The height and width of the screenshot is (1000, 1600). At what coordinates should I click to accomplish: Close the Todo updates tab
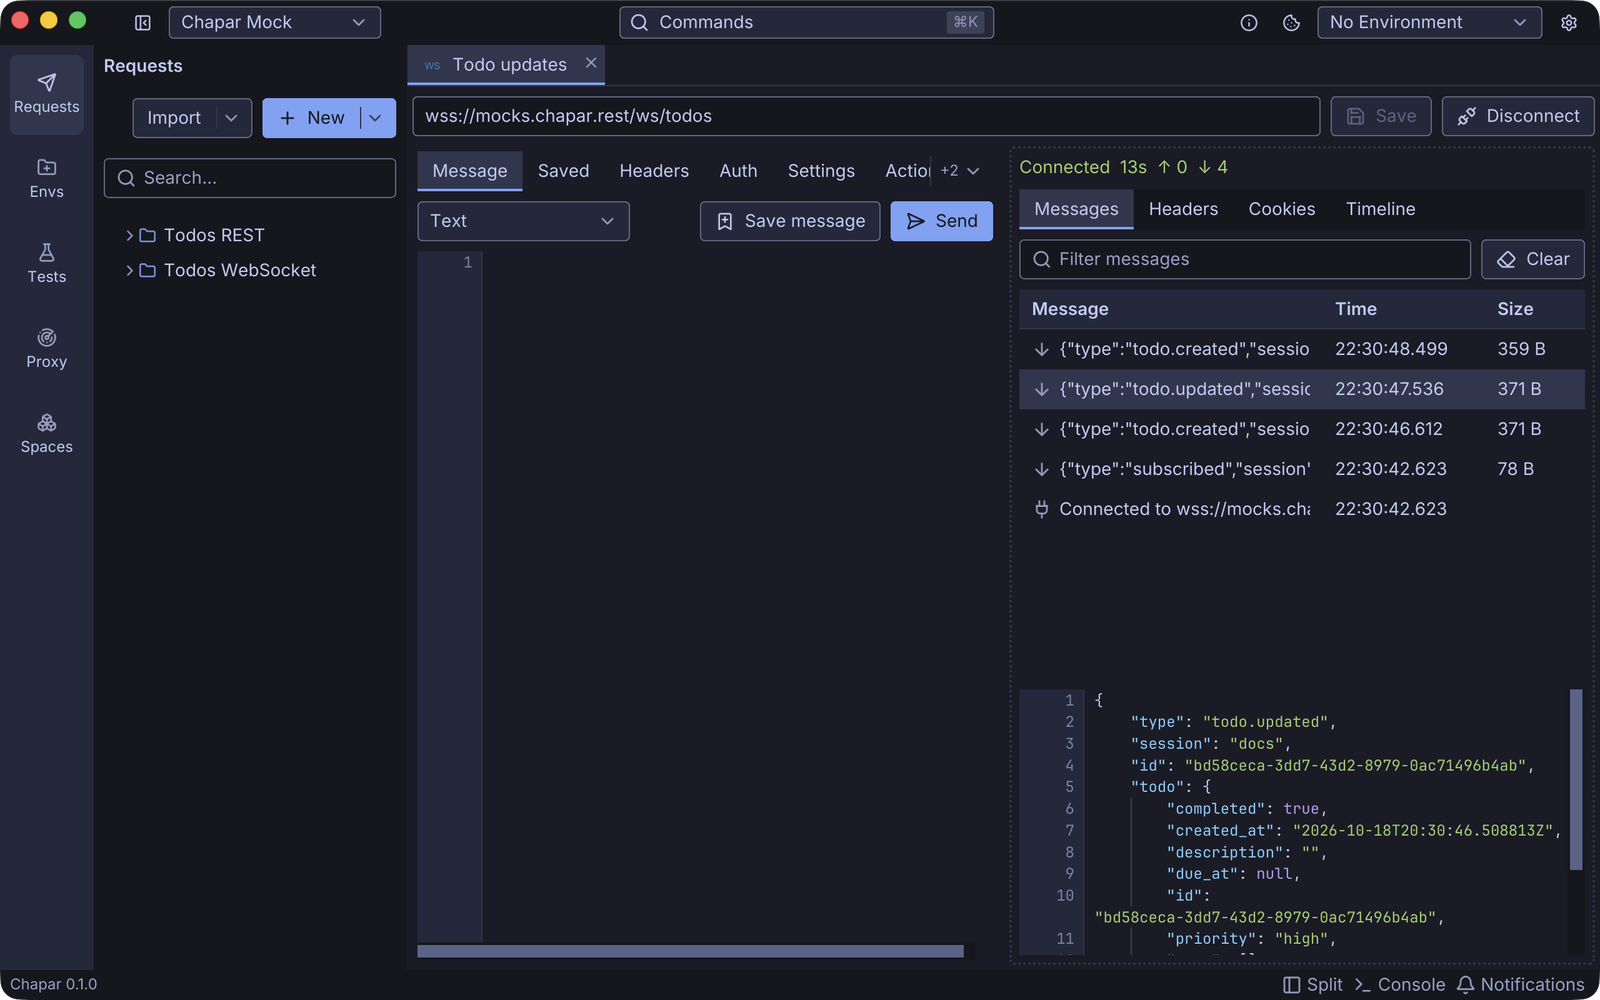pos(591,63)
